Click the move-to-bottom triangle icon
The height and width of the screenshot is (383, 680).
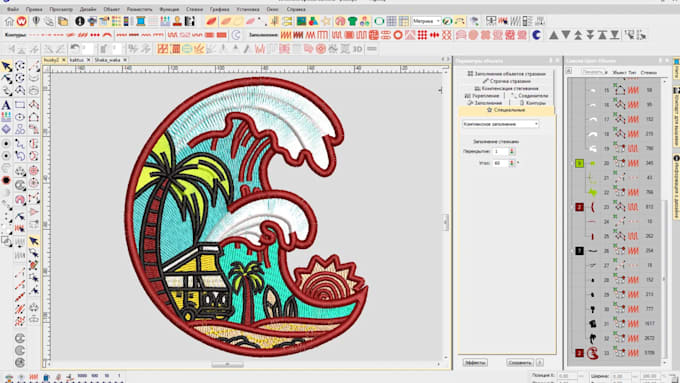(x=615, y=35)
